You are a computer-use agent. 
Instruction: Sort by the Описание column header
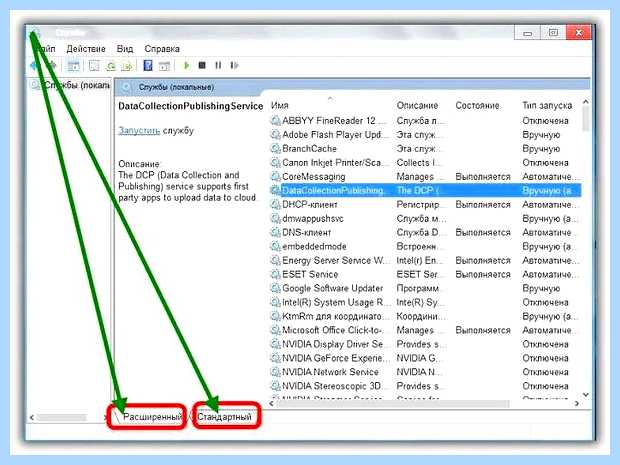[x=417, y=106]
